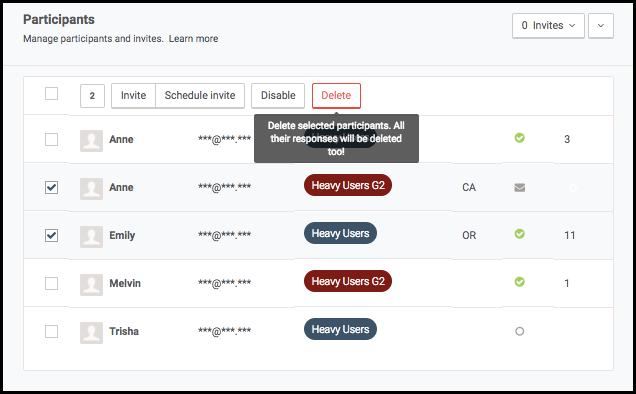Viewport: 636px width, 394px height.
Task: Check Melvin's checkbox
Action: click(52, 283)
